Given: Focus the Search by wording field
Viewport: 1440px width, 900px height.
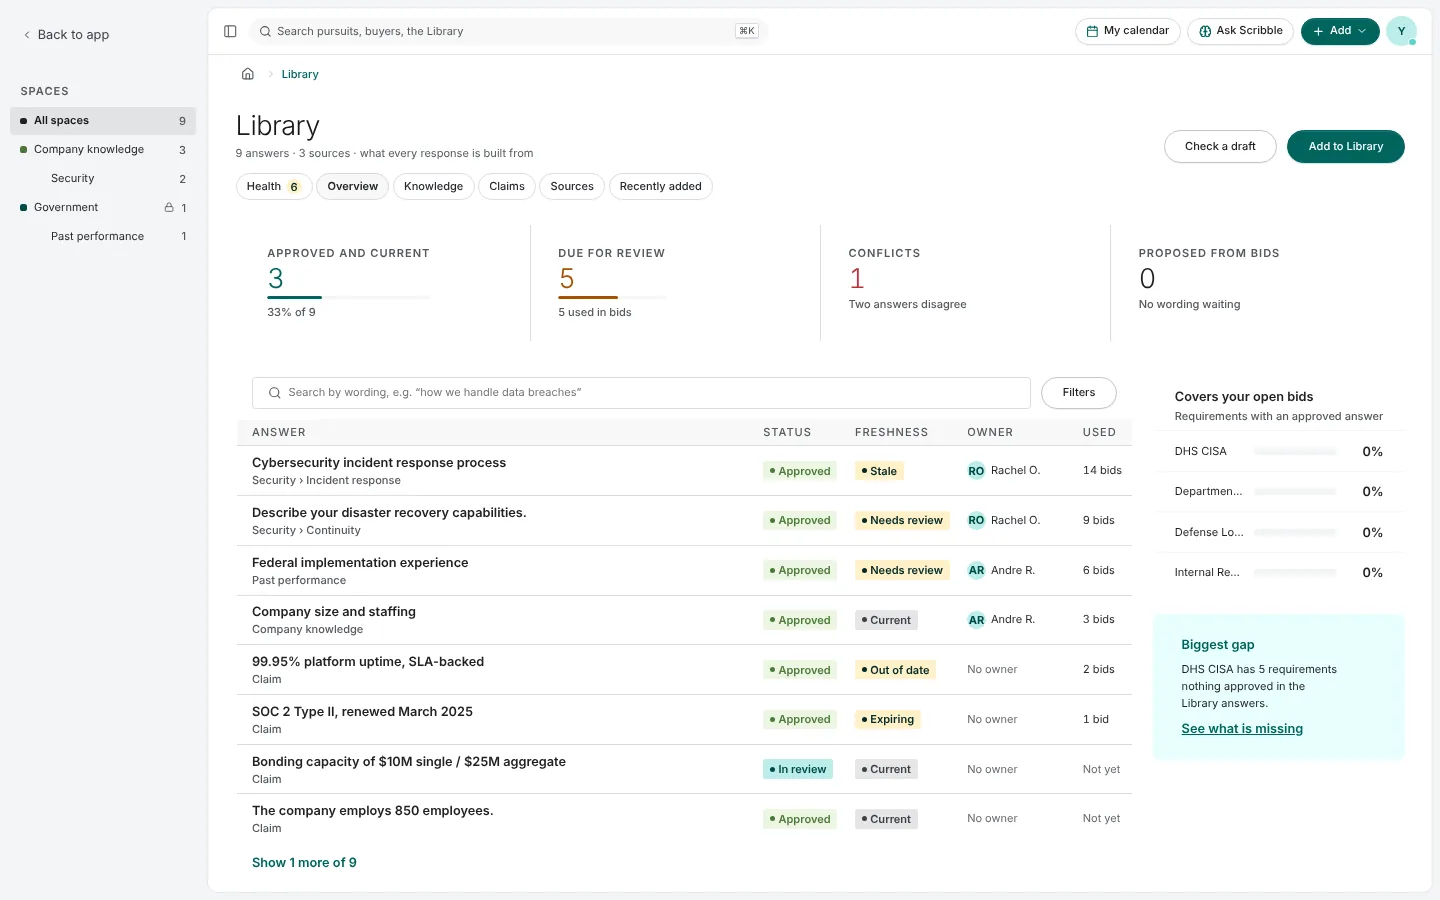Looking at the screenshot, I should tap(641, 393).
